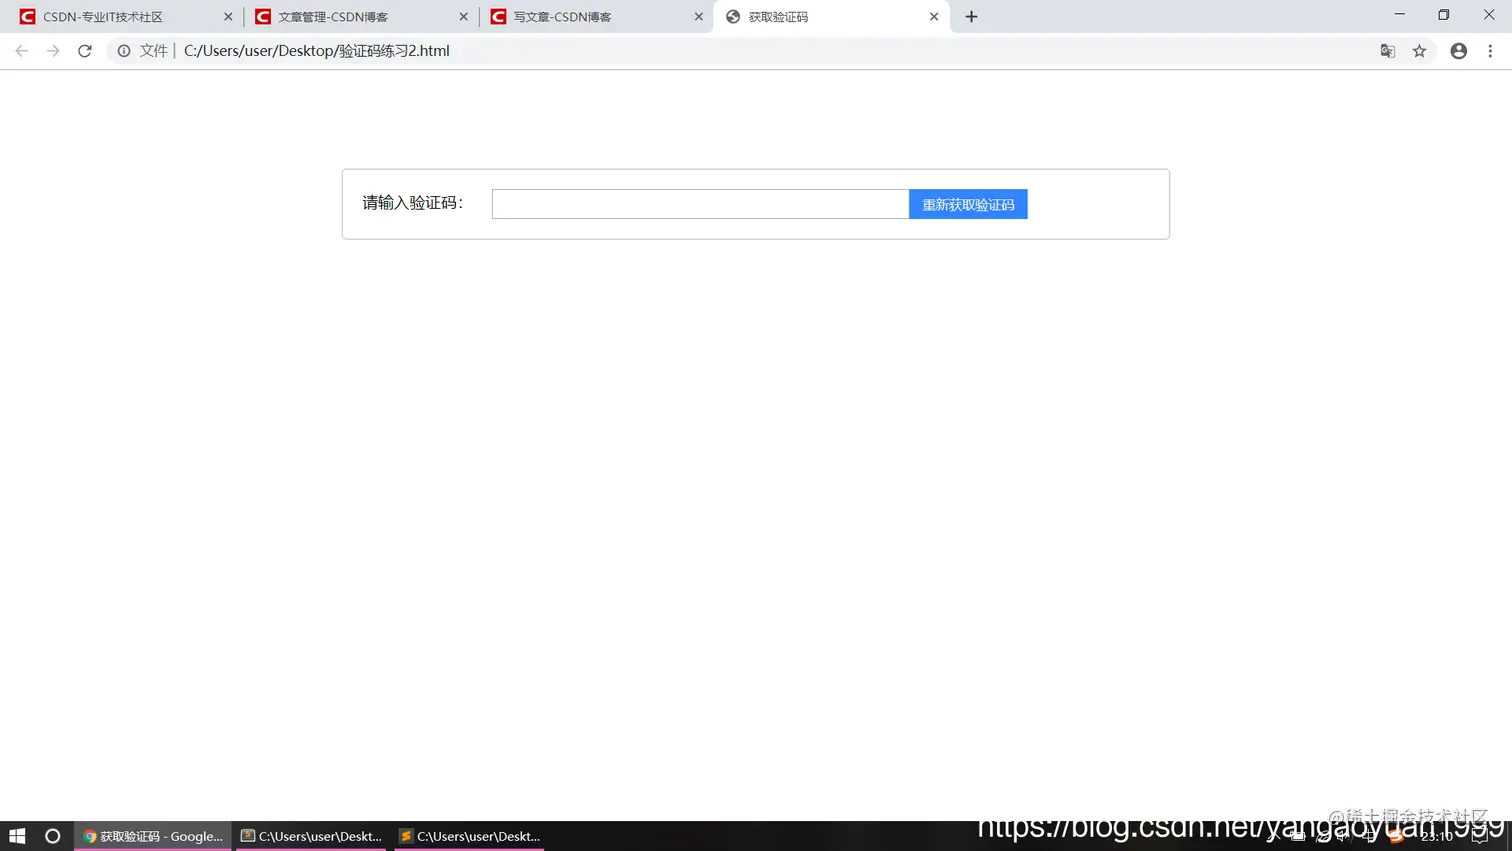
Task: Click the browser back navigation arrow
Action: pos(21,50)
